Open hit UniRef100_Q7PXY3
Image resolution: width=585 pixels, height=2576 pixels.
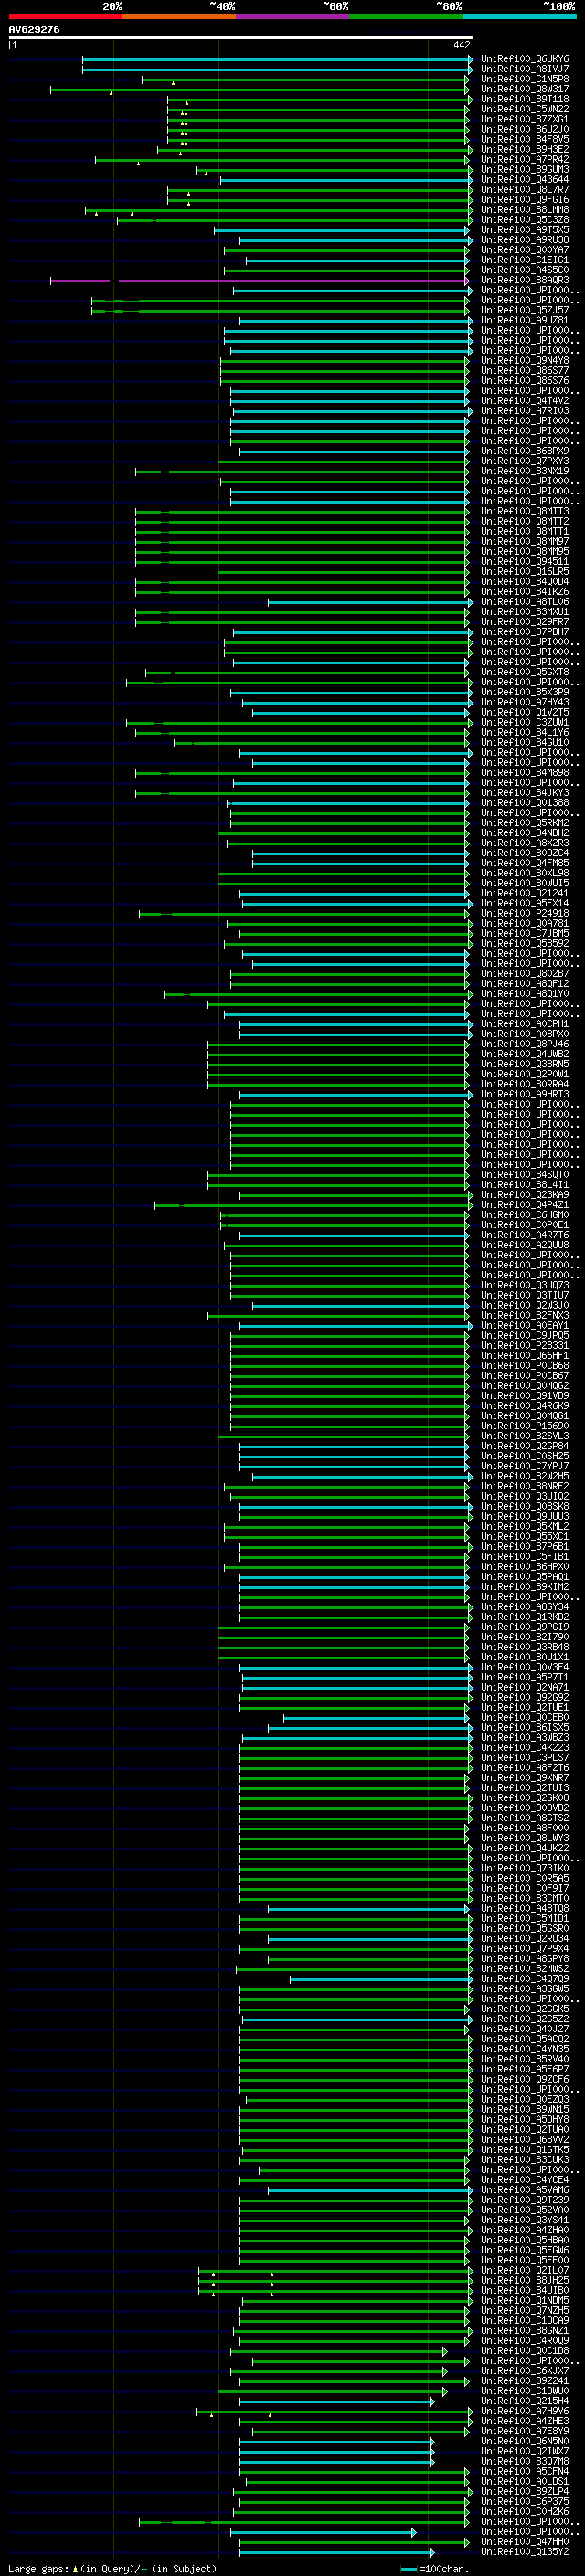point(525,462)
